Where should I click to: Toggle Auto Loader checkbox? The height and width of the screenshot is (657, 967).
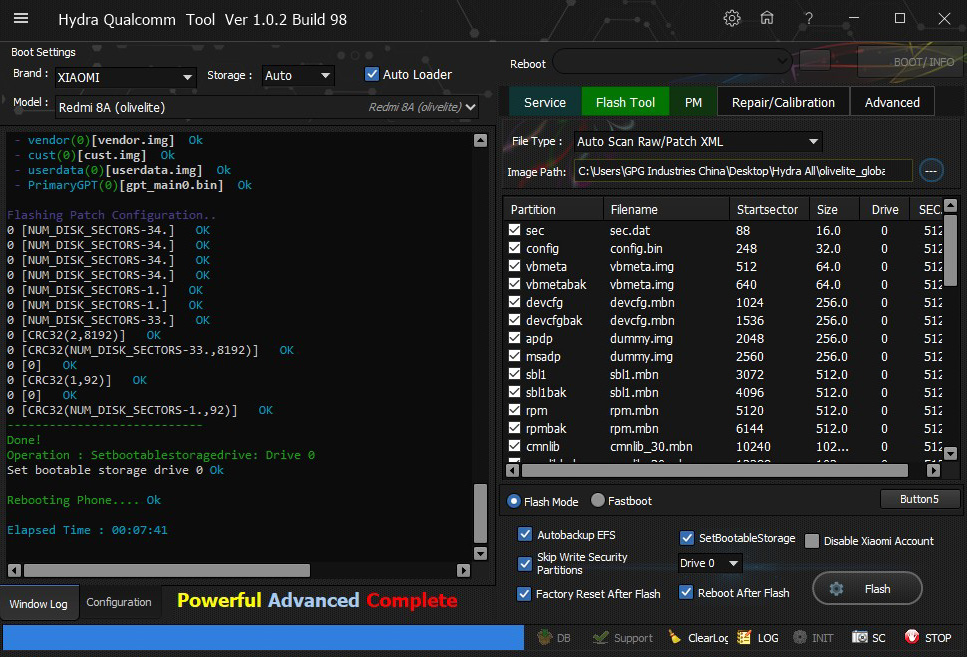372,74
